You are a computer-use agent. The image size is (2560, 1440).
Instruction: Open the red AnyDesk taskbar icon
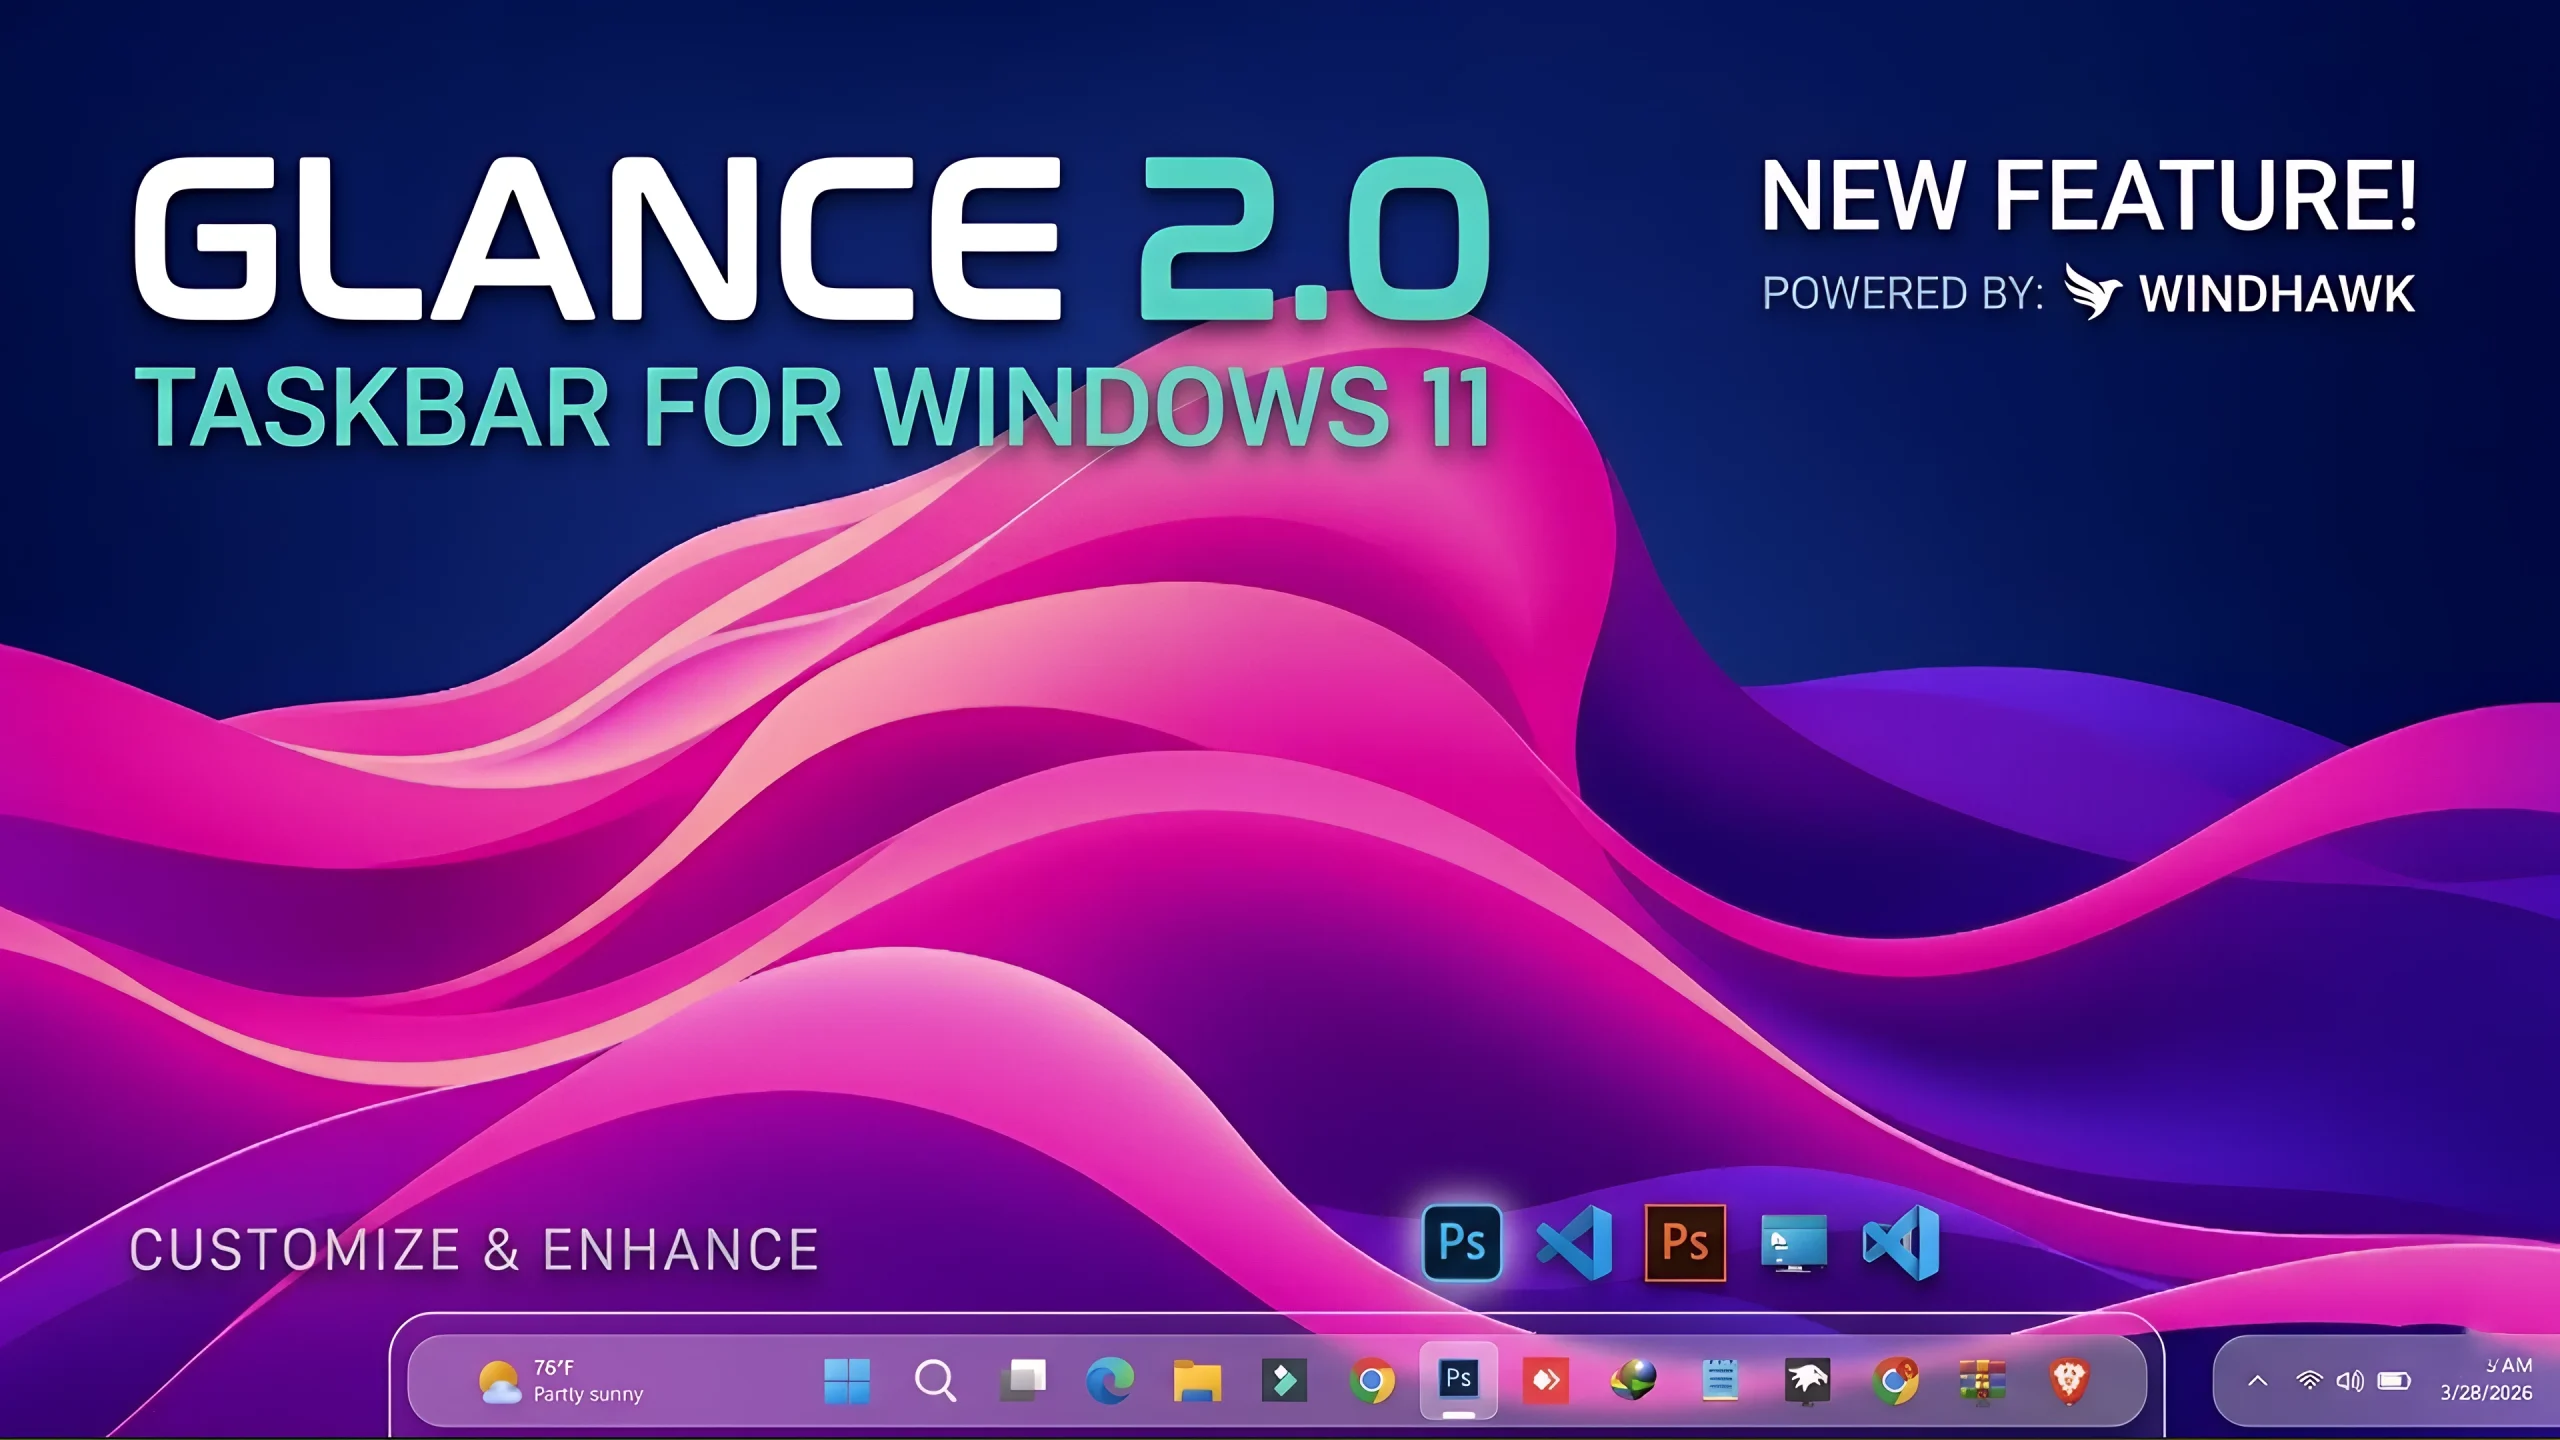[1546, 1381]
